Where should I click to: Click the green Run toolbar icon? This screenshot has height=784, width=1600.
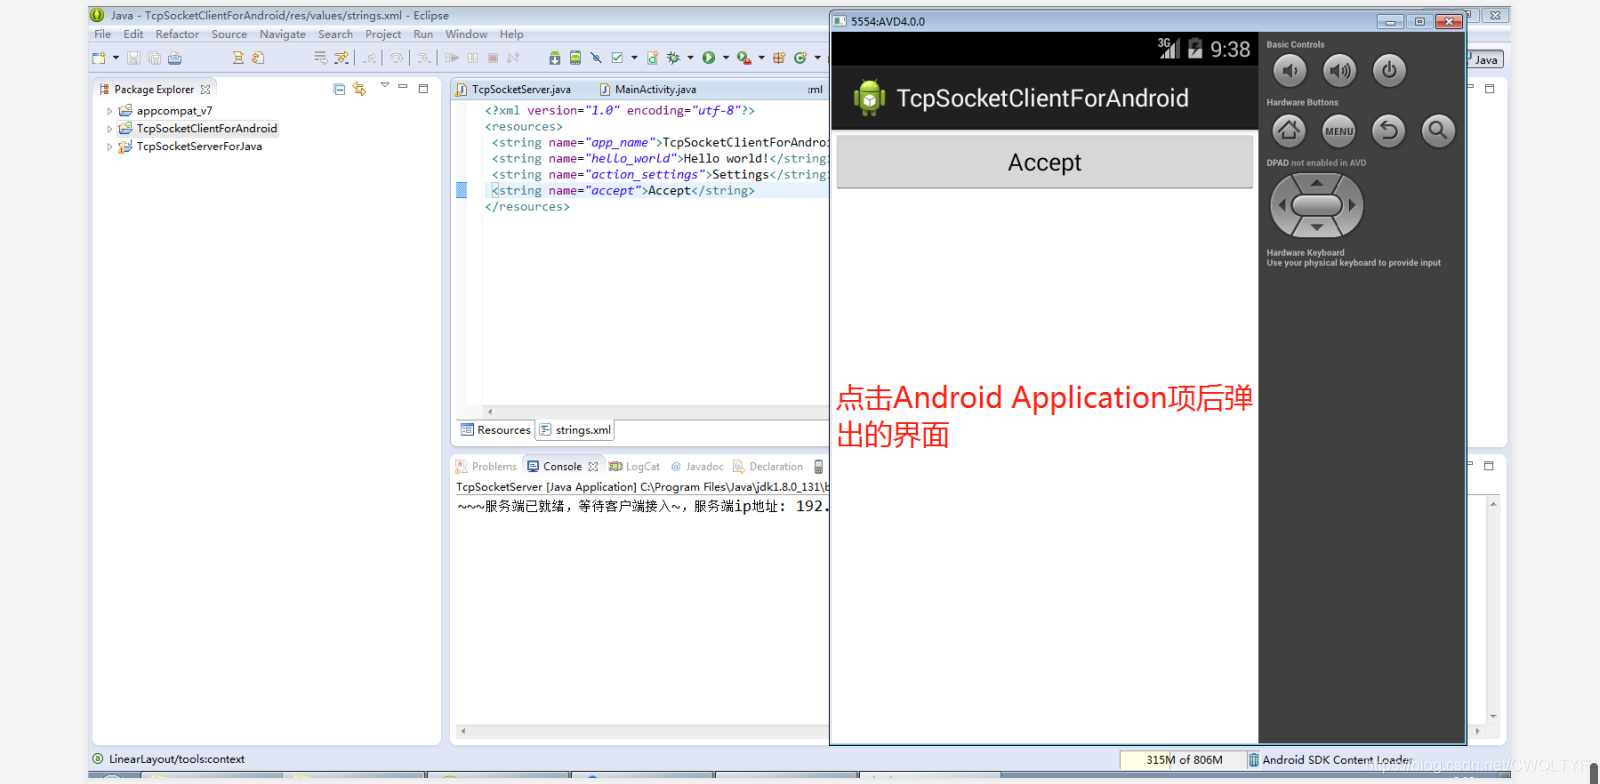point(708,58)
